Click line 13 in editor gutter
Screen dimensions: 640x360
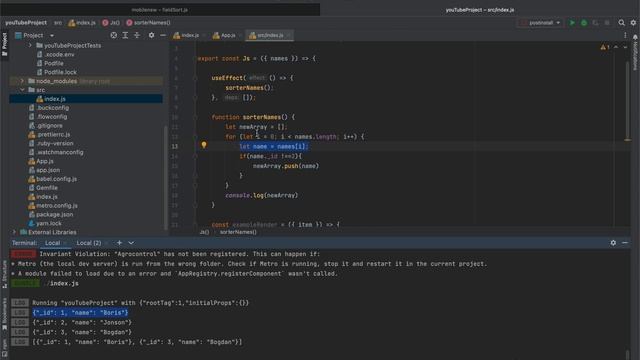coord(175,147)
